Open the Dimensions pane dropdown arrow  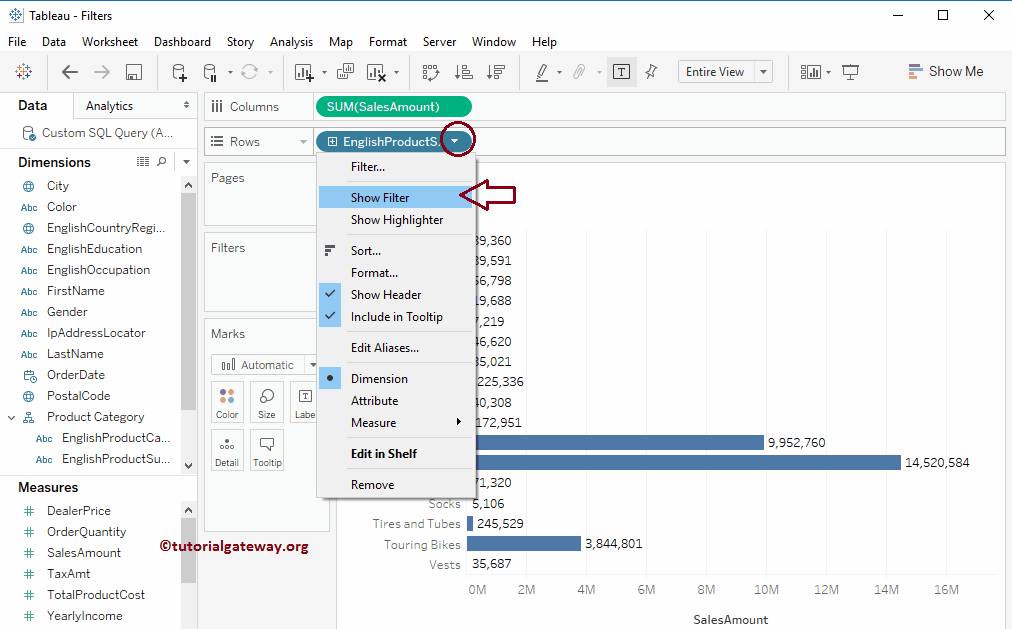(186, 162)
